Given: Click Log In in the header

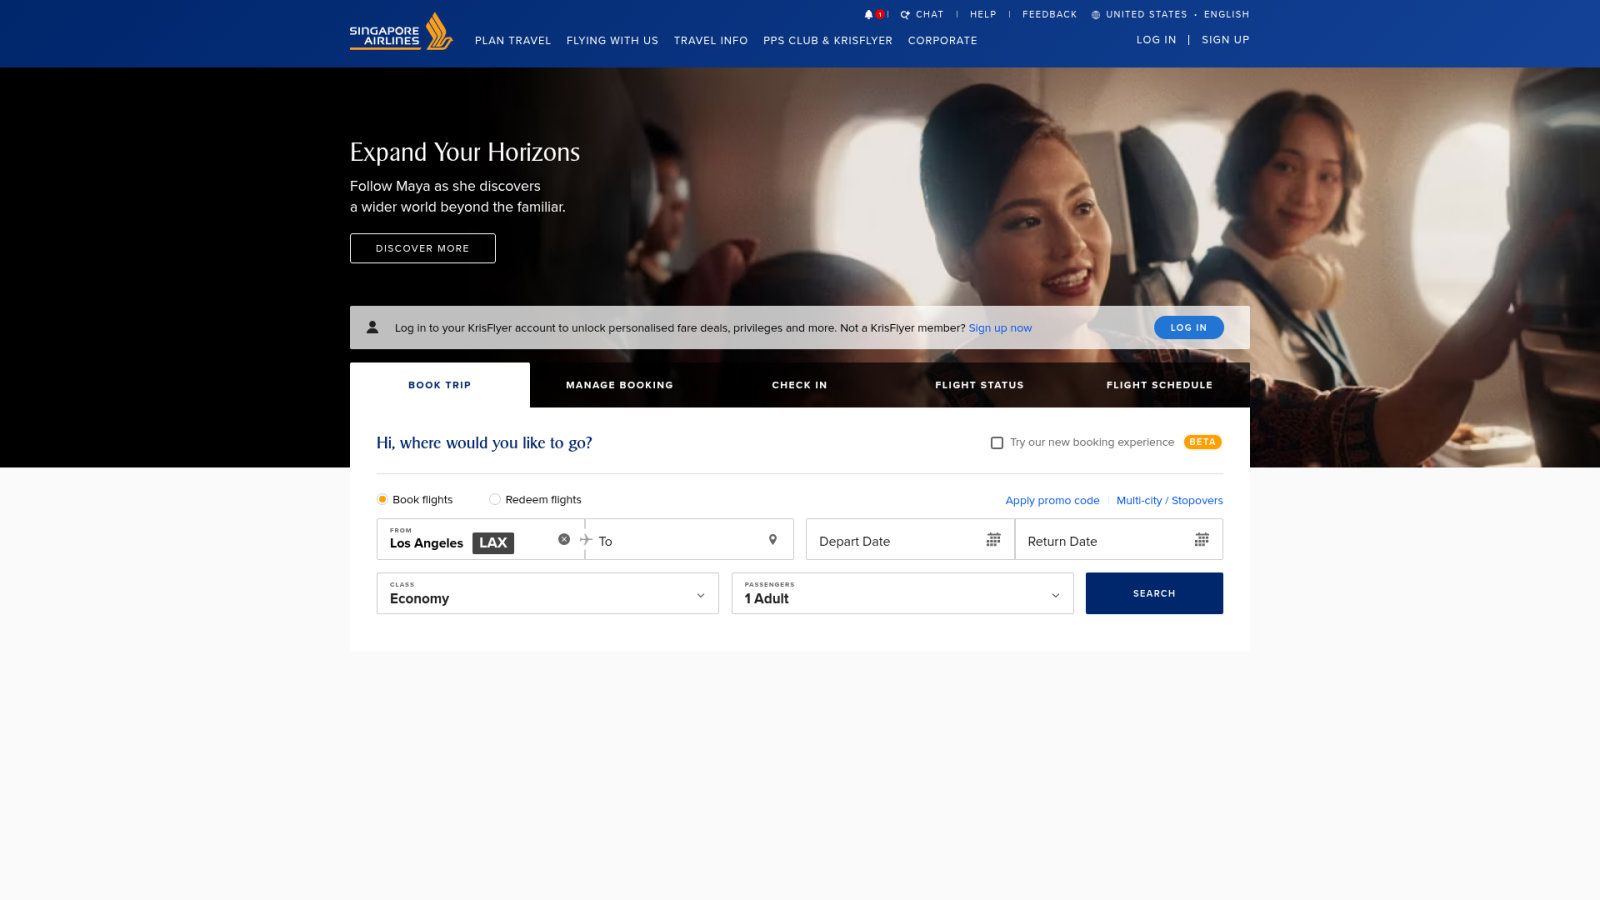Looking at the screenshot, I should pos(1156,40).
